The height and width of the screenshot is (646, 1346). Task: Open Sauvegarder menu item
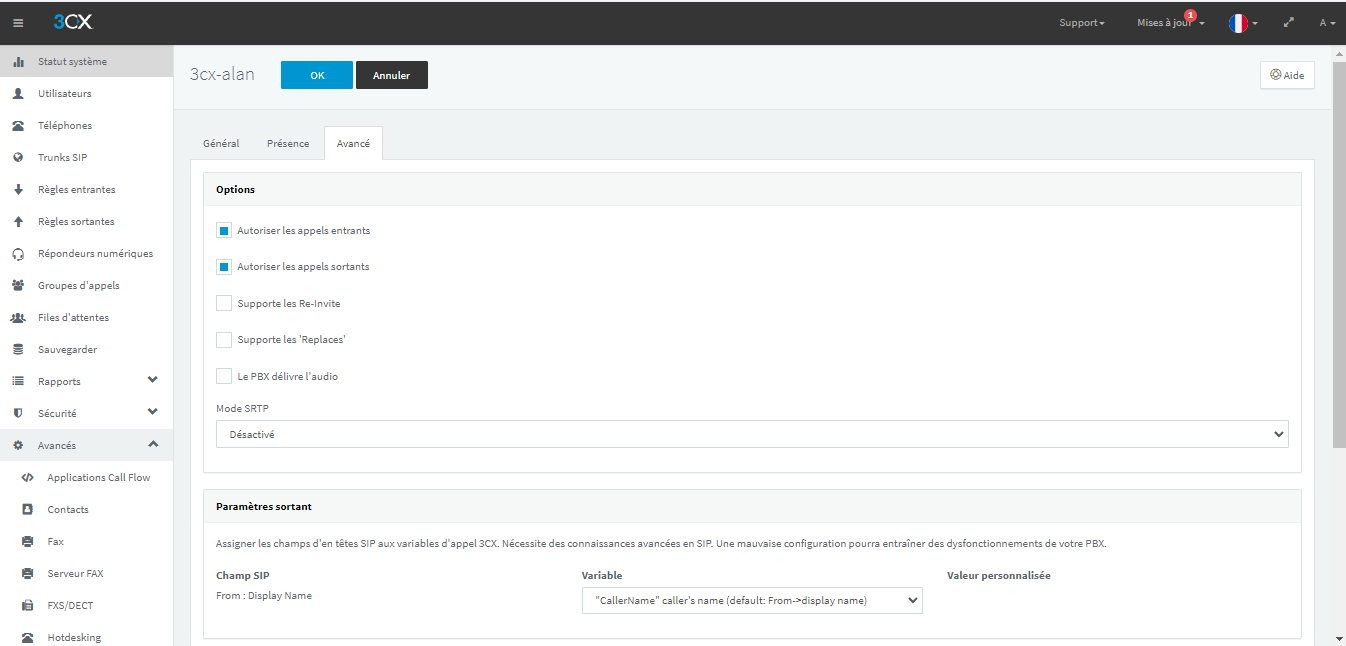click(86, 350)
